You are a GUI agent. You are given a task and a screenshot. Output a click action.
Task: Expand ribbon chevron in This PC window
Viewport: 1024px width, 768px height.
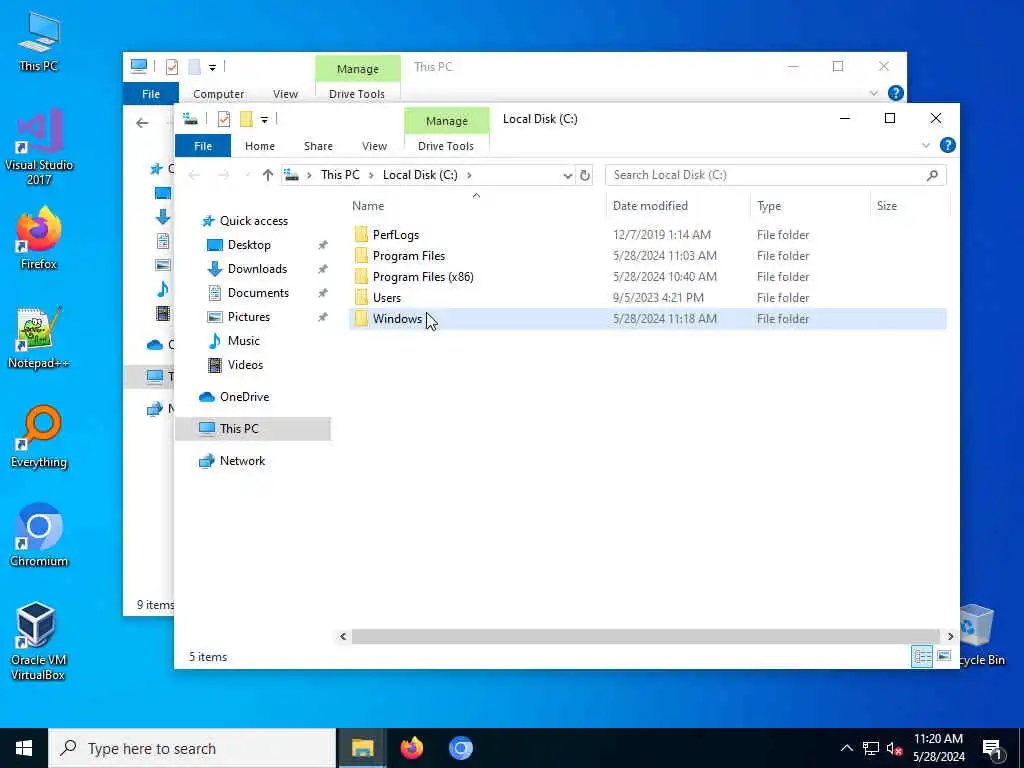pyautogui.click(x=874, y=93)
